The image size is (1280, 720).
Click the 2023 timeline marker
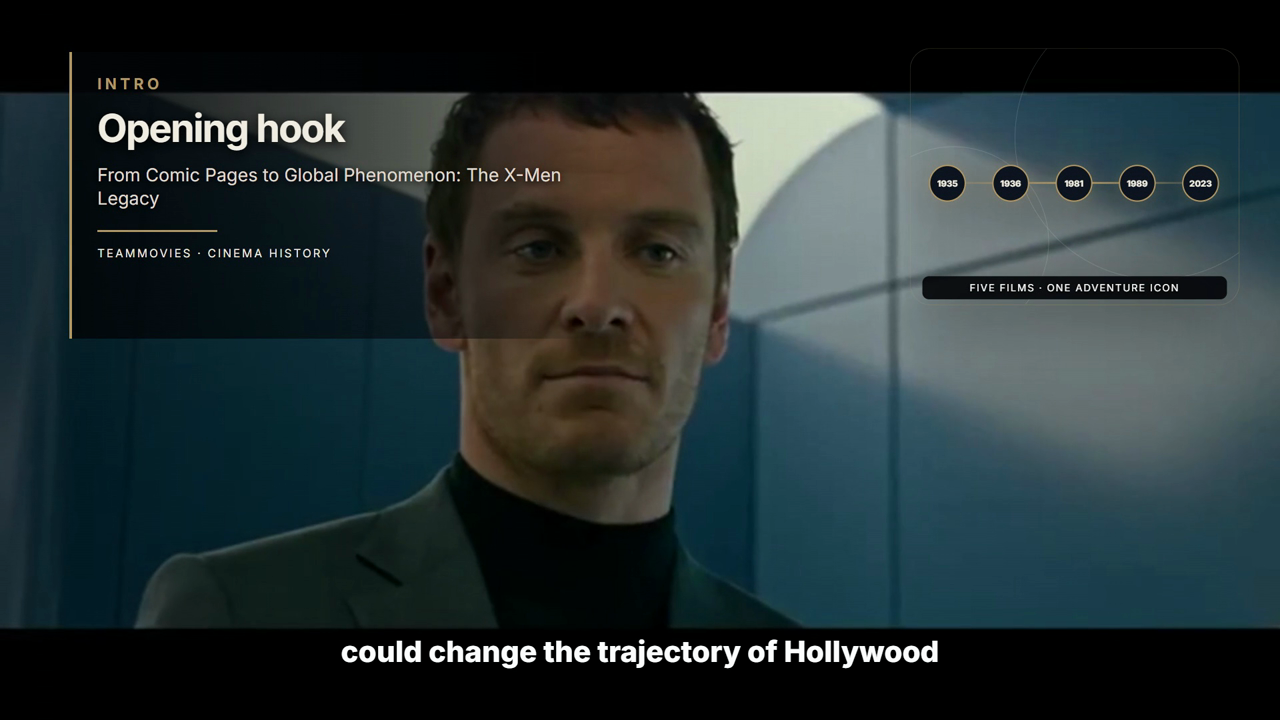pyautogui.click(x=1200, y=183)
